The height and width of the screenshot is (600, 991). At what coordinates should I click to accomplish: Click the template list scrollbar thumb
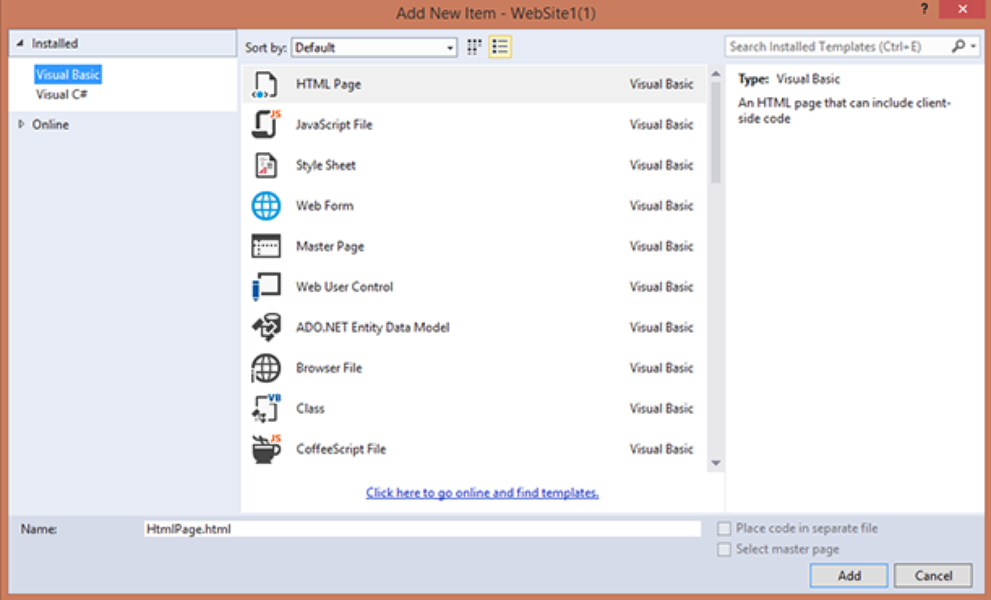[x=715, y=133]
